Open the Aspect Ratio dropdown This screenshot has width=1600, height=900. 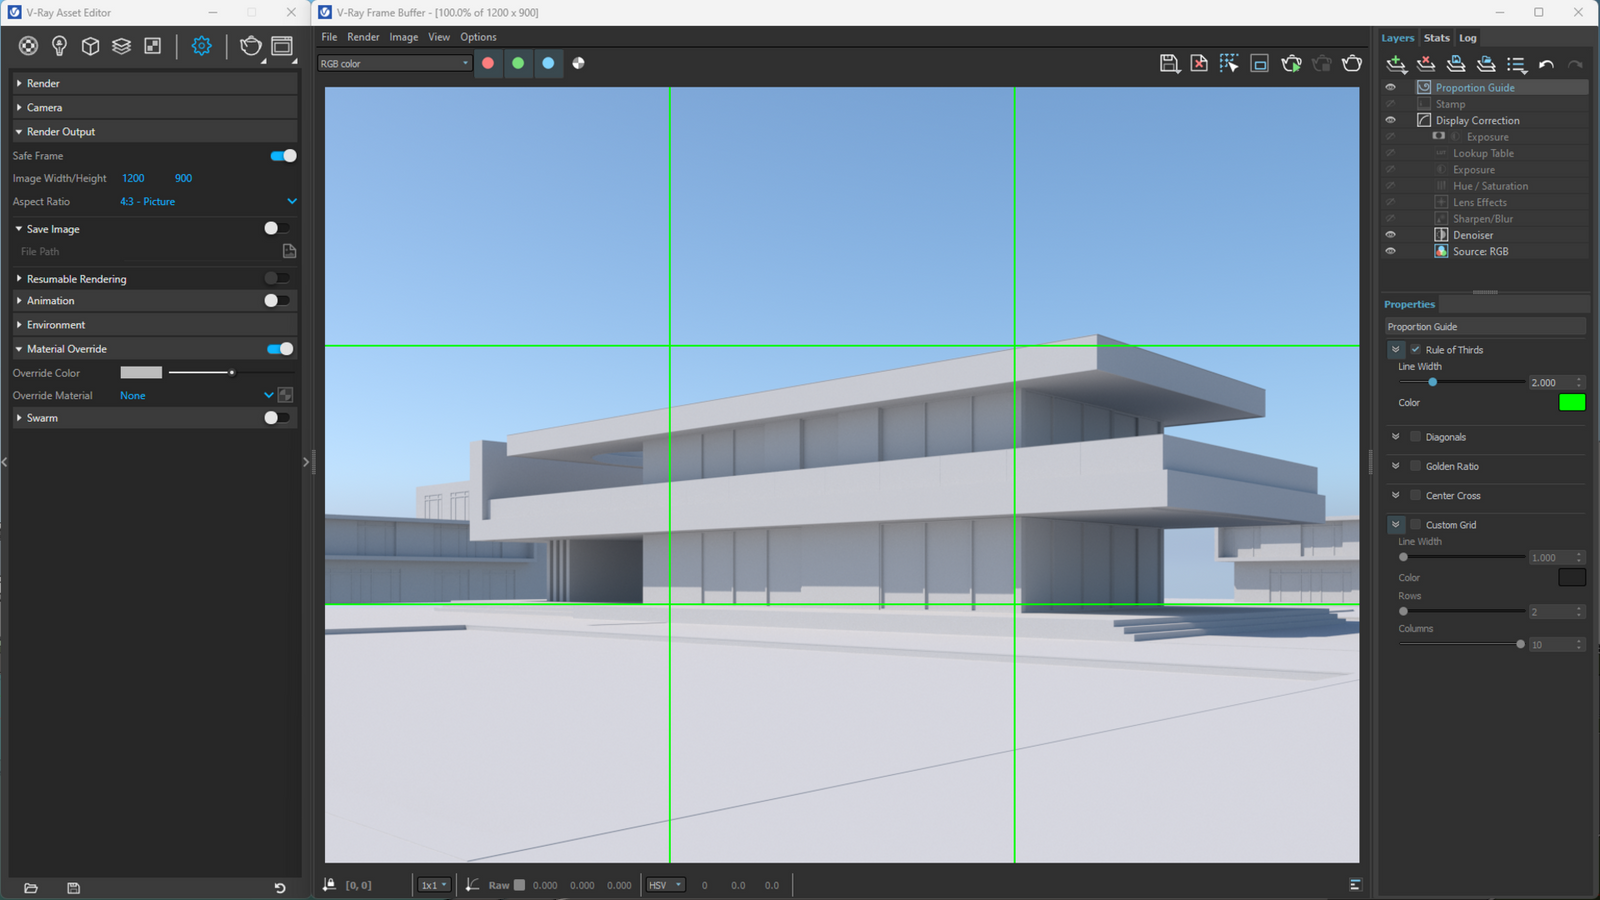point(291,201)
